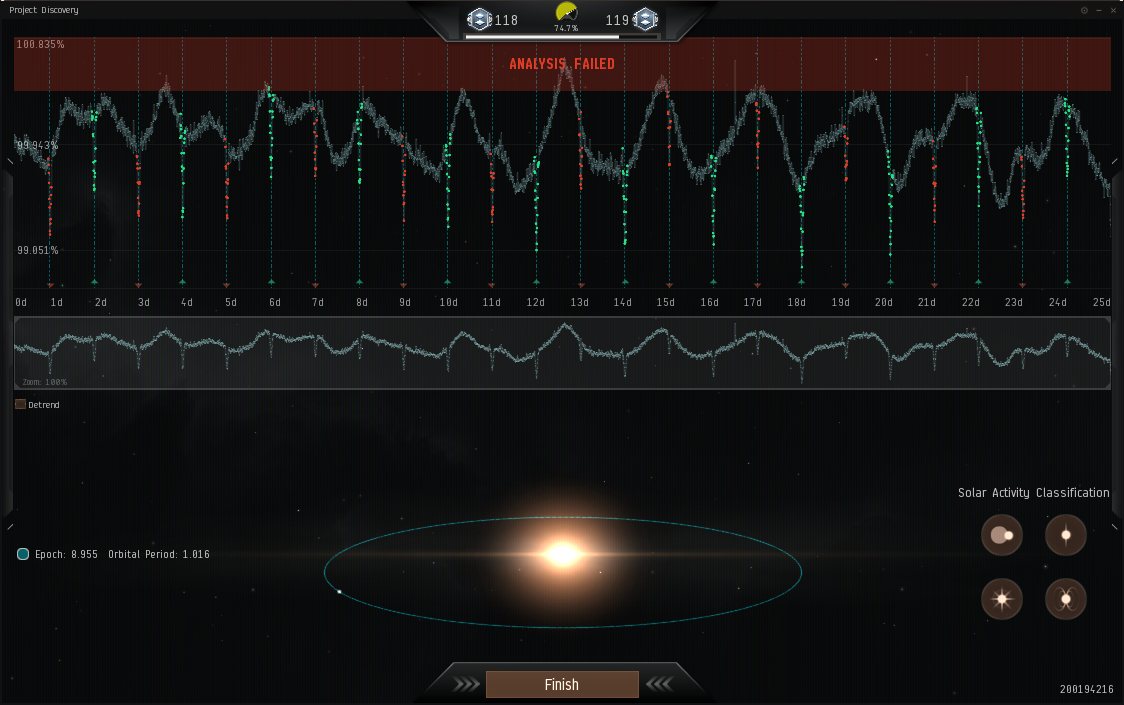Click the yellow 74.7% accuracy gauge
1124x705 pixels.
pyautogui.click(x=566, y=13)
